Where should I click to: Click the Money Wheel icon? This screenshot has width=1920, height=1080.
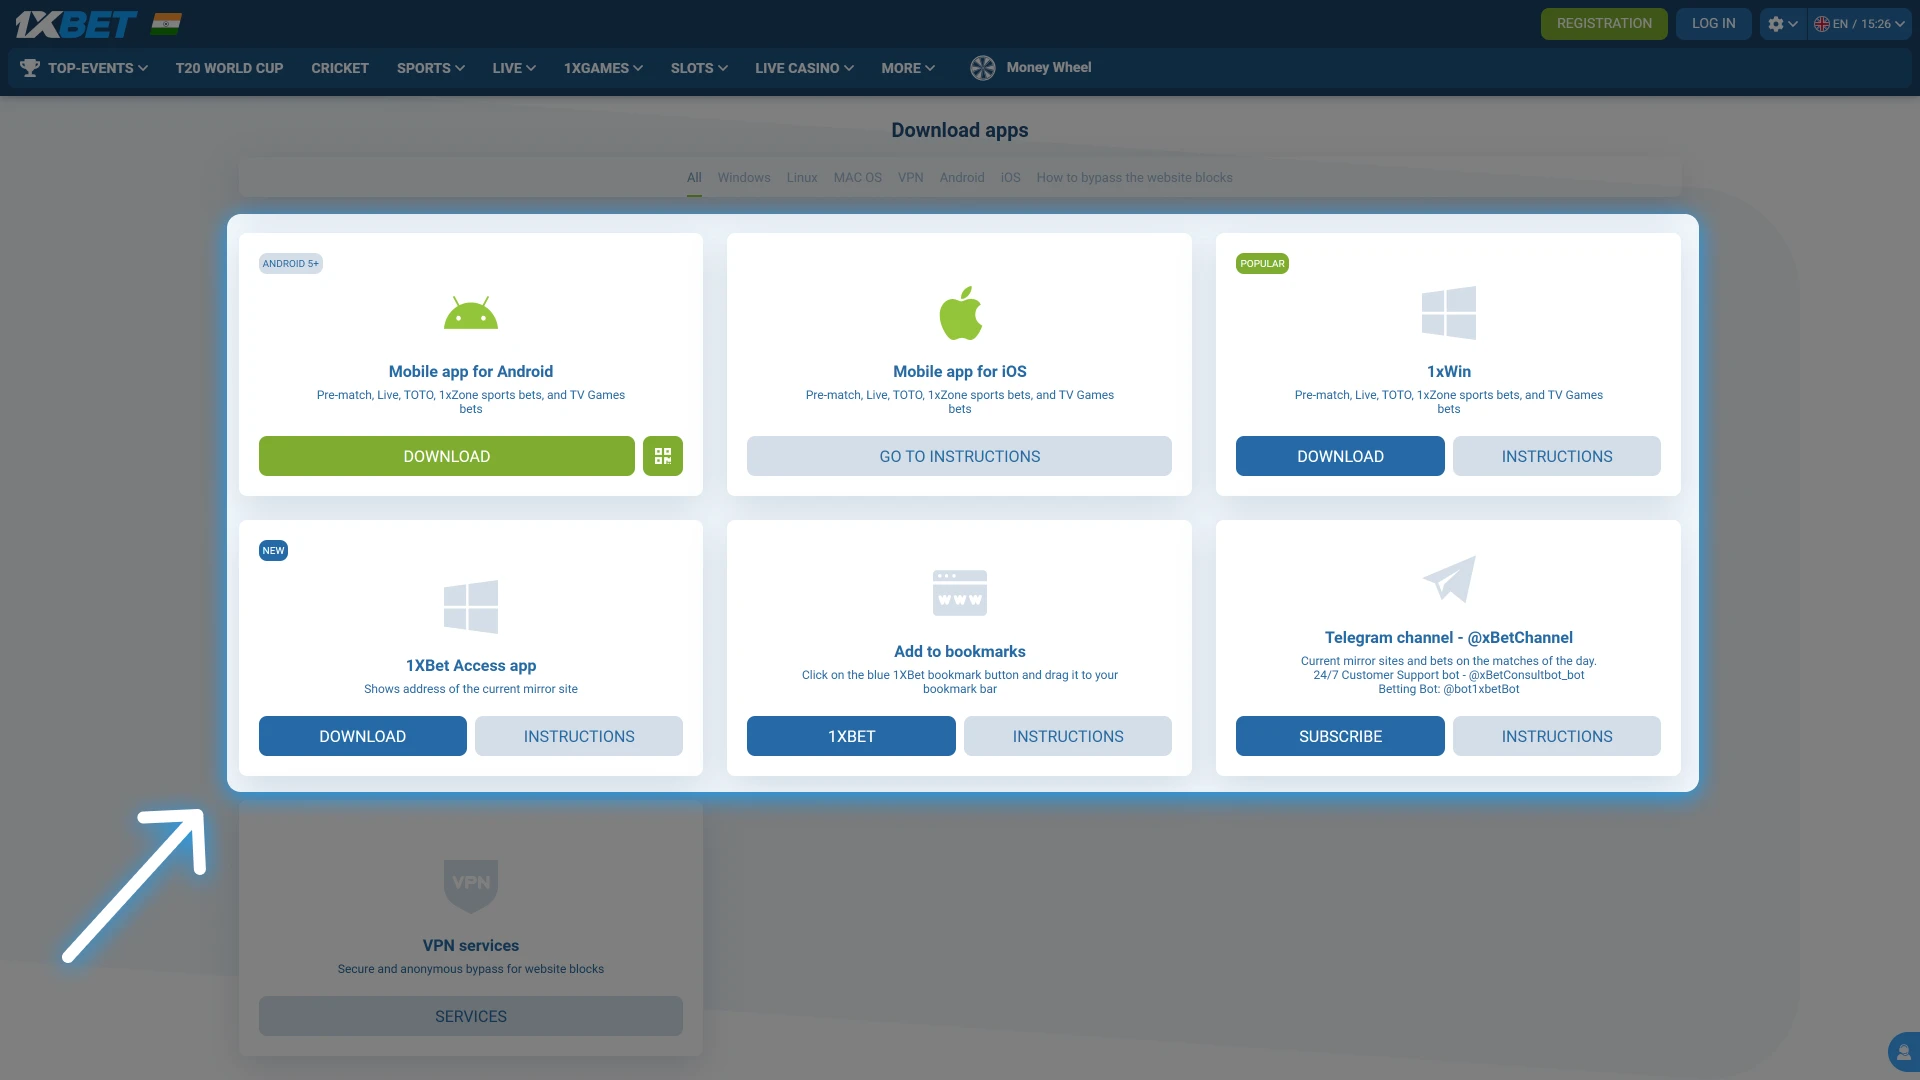tap(983, 68)
